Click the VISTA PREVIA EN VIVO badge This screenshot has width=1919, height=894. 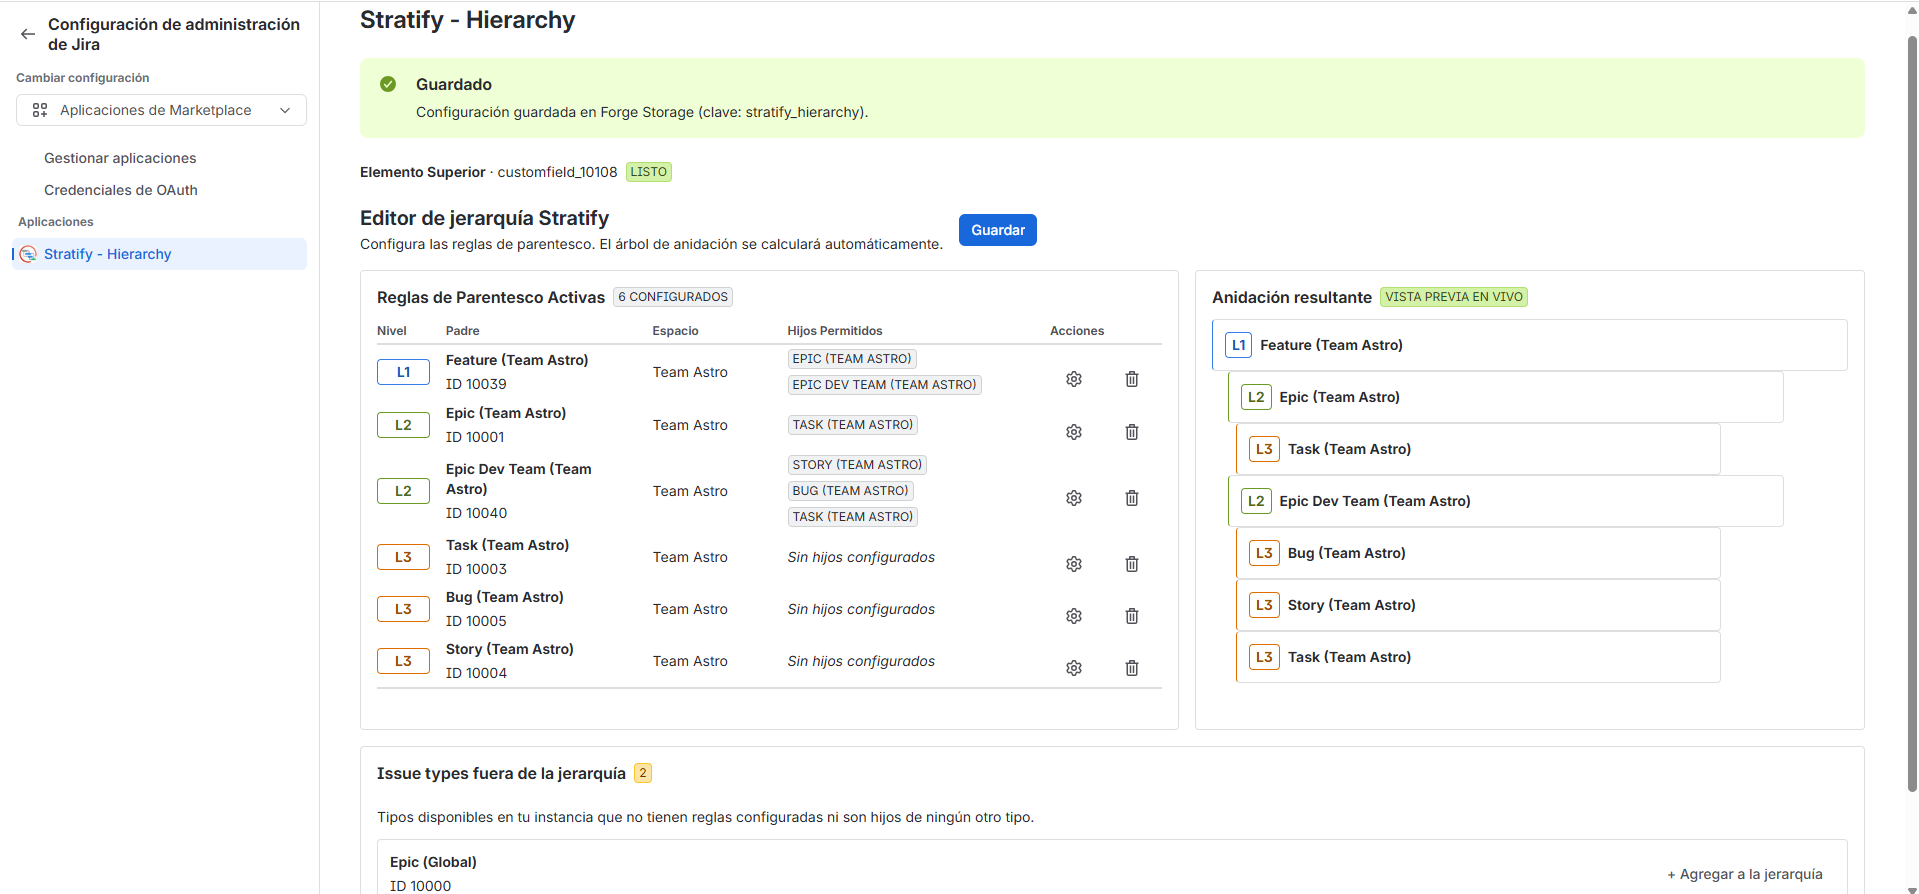(1454, 297)
